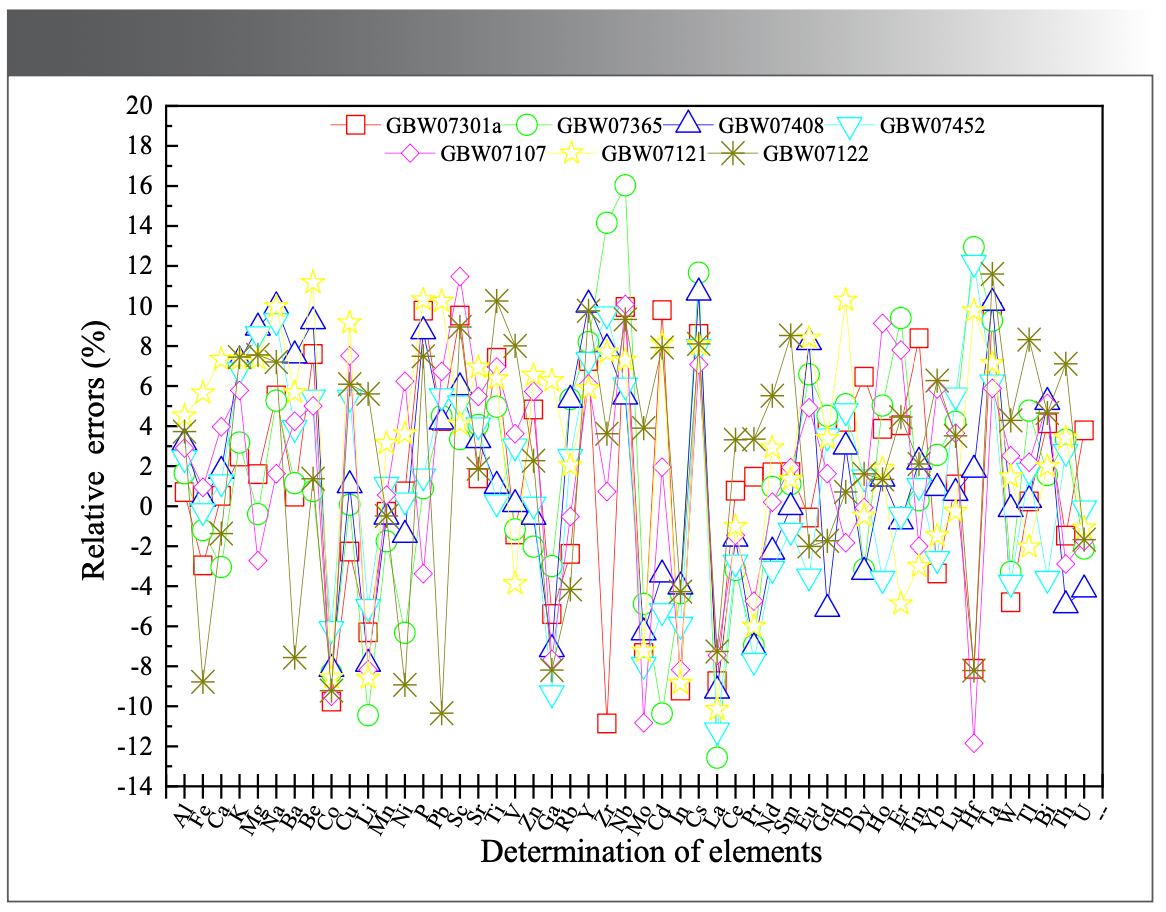Select the GBW07408 legend label

[770, 125]
